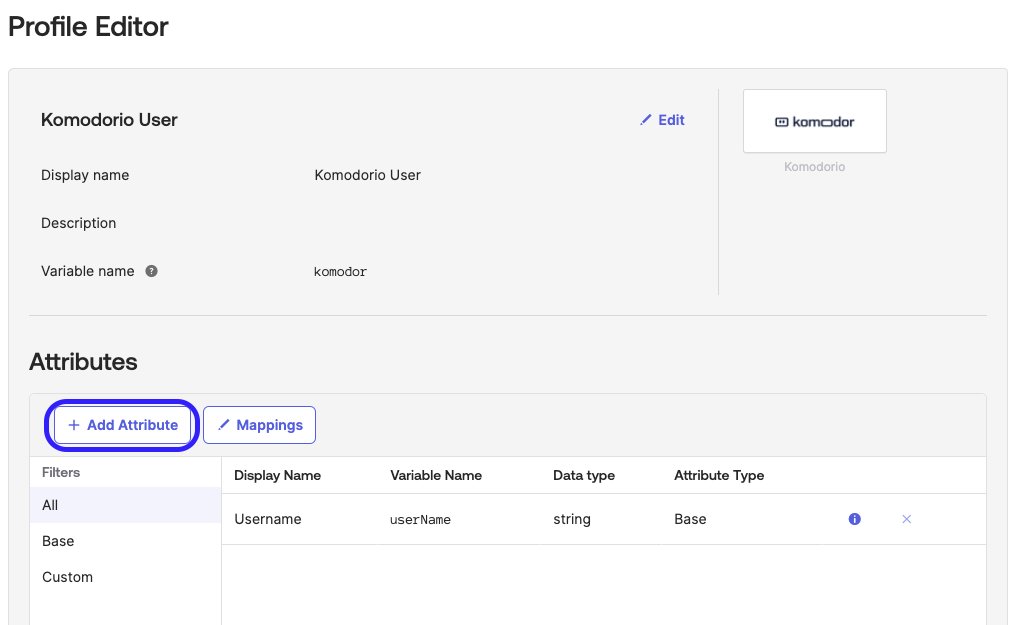This screenshot has height=625, width=1017.
Task: Filter attributes by Custom
Action: tap(126, 577)
